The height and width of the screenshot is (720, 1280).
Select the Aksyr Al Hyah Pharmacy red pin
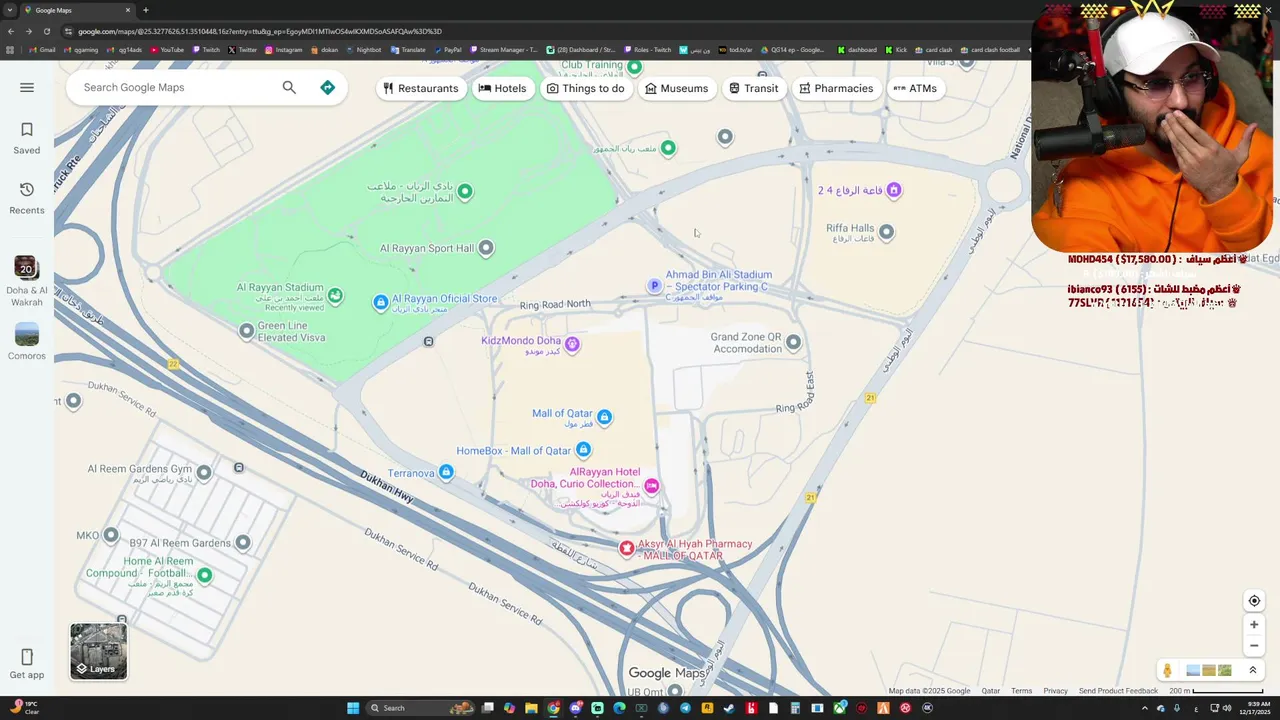(627, 548)
